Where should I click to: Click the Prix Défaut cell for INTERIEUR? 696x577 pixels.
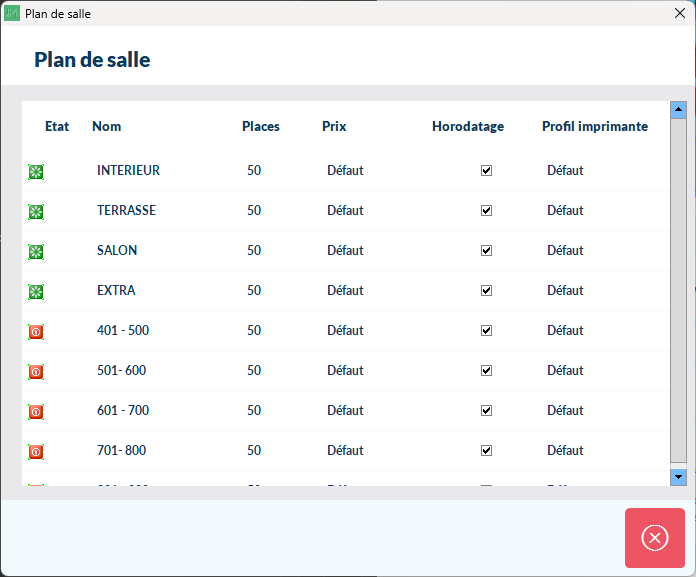pos(345,170)
